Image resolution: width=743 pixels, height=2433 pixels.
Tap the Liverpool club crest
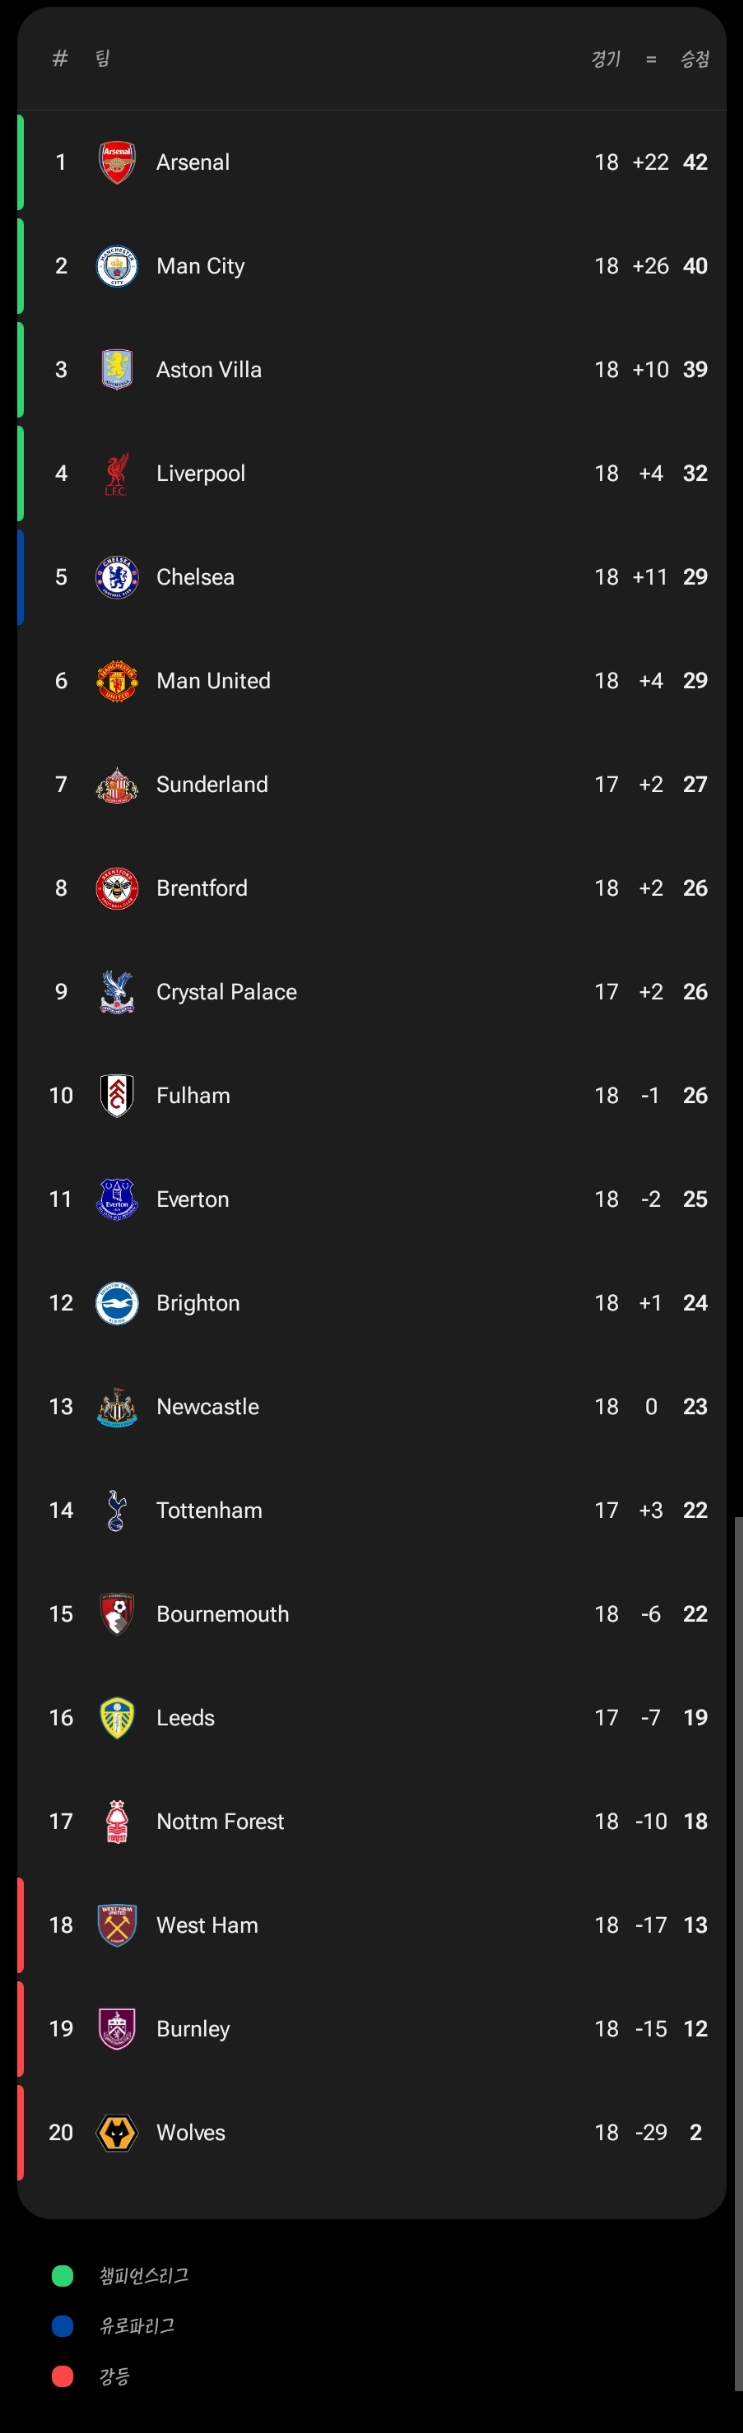117,474
